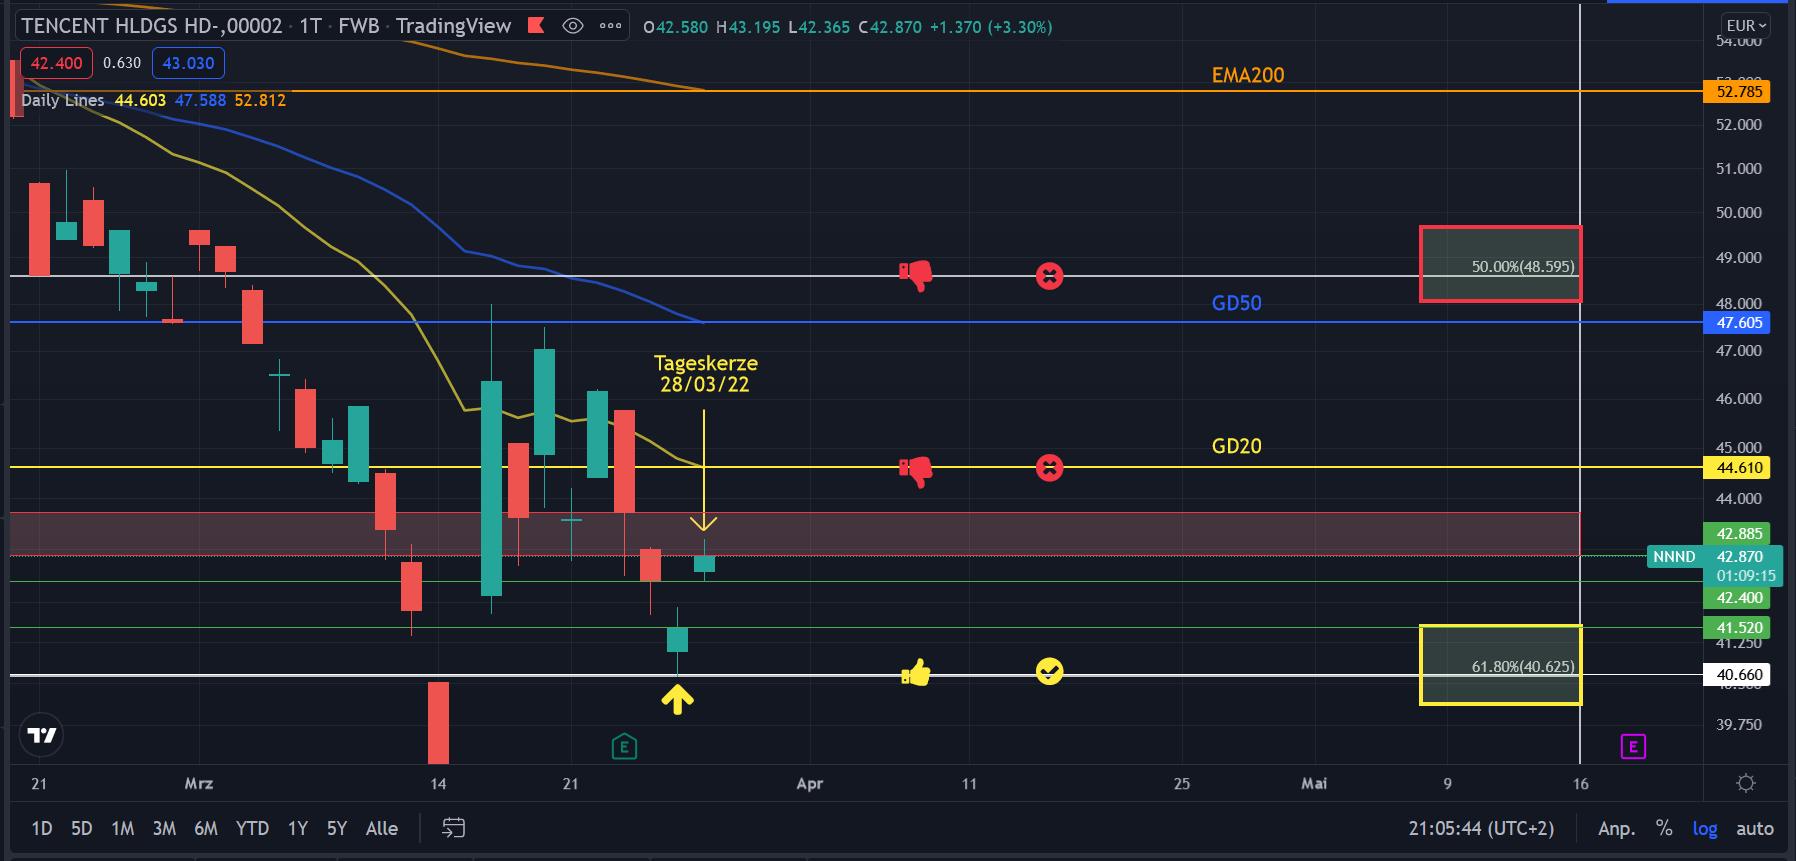Click the purple earnings E marker
The height and width of the screenshot is (861, 1796).
1633,746
